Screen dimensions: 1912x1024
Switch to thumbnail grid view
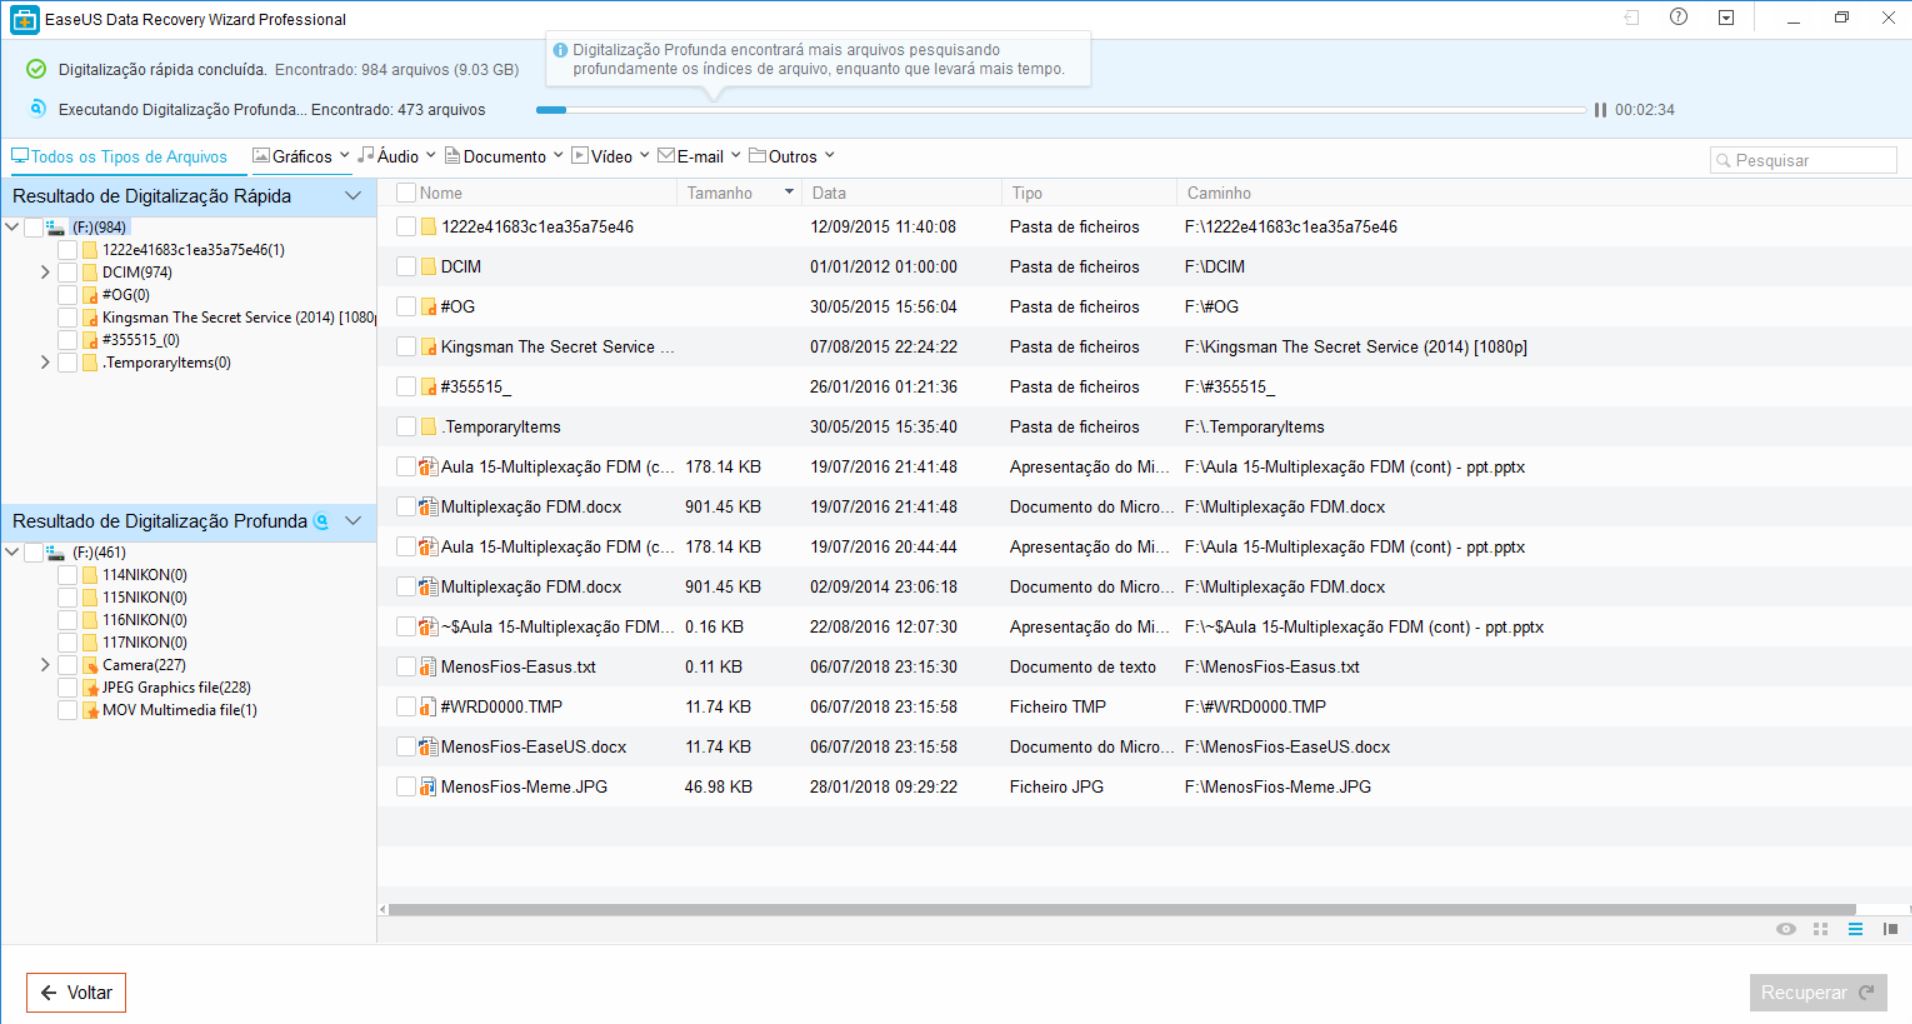point(1820,929)
